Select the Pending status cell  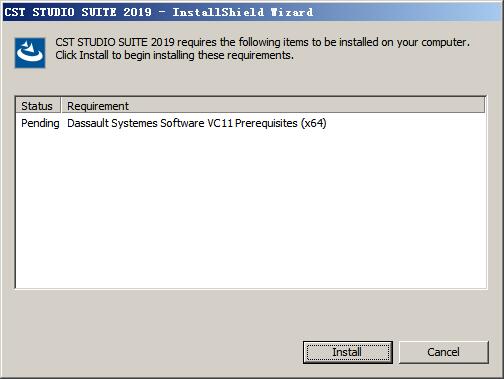point(40,123)
